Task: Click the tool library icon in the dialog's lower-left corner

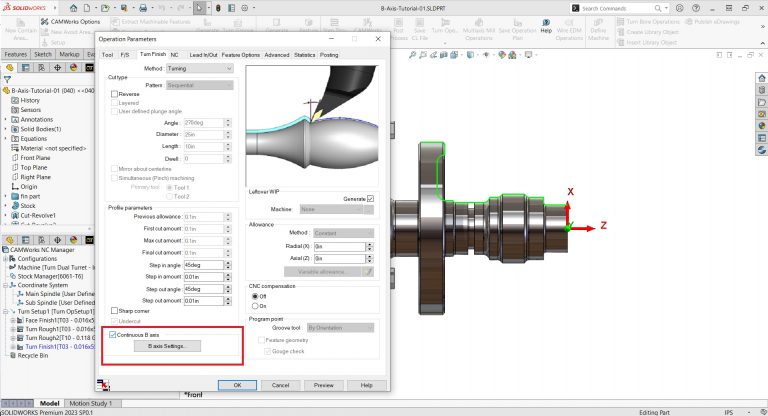Action: tap(103, 385)
